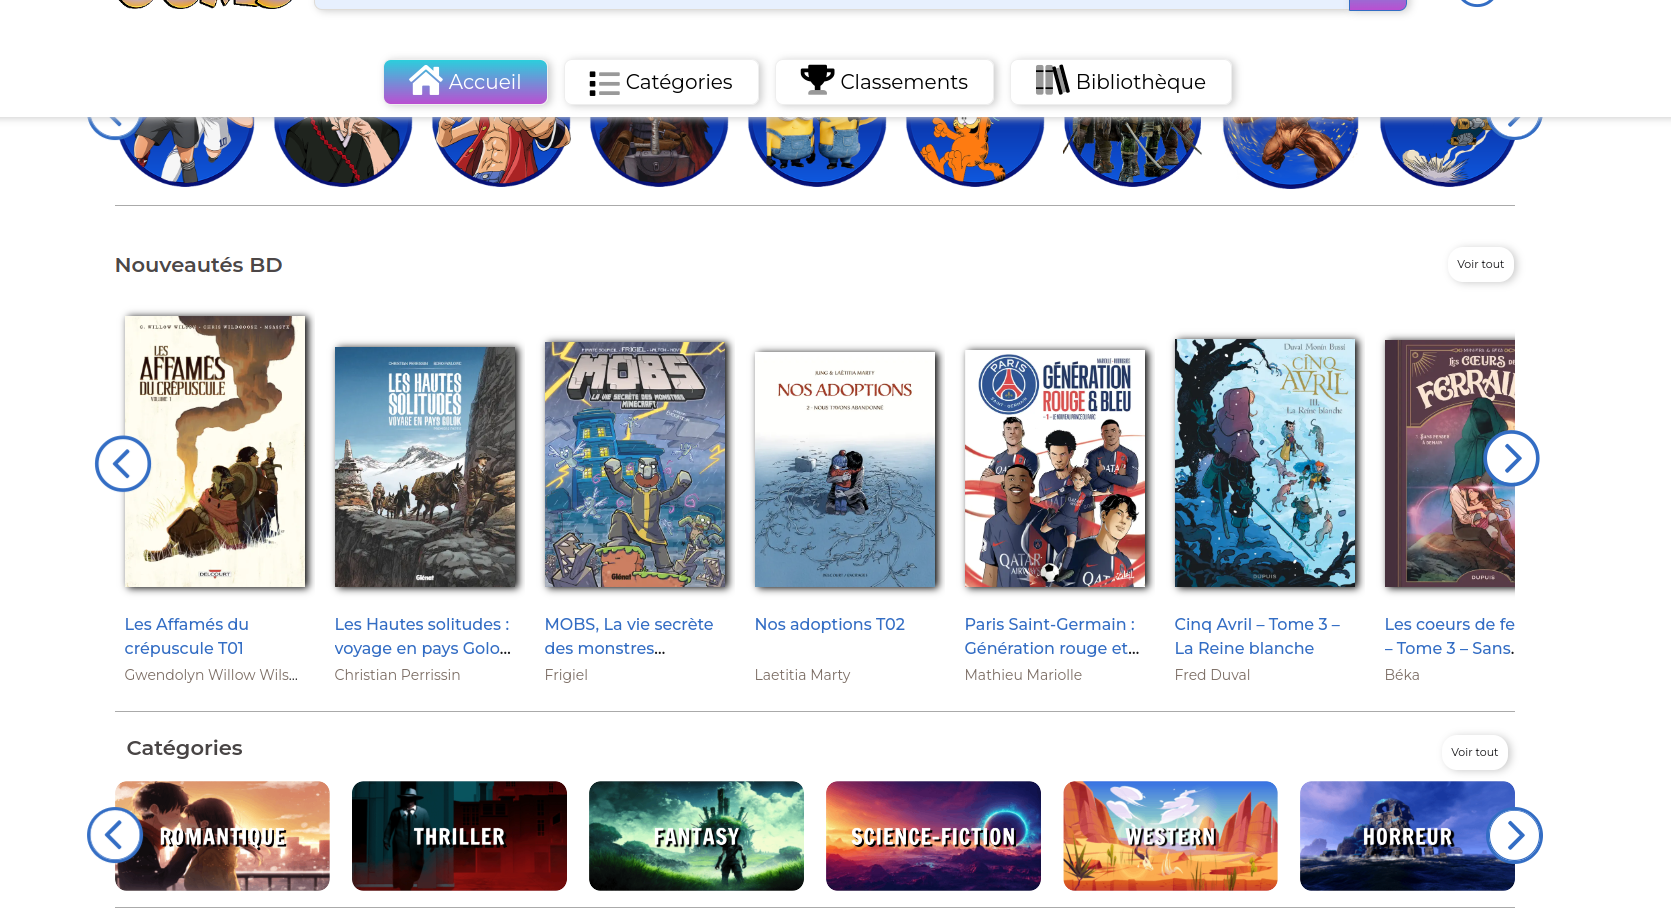Open the Romantique category card
The width and height of the screenshot is (1671, 915).
click(222, 836)
